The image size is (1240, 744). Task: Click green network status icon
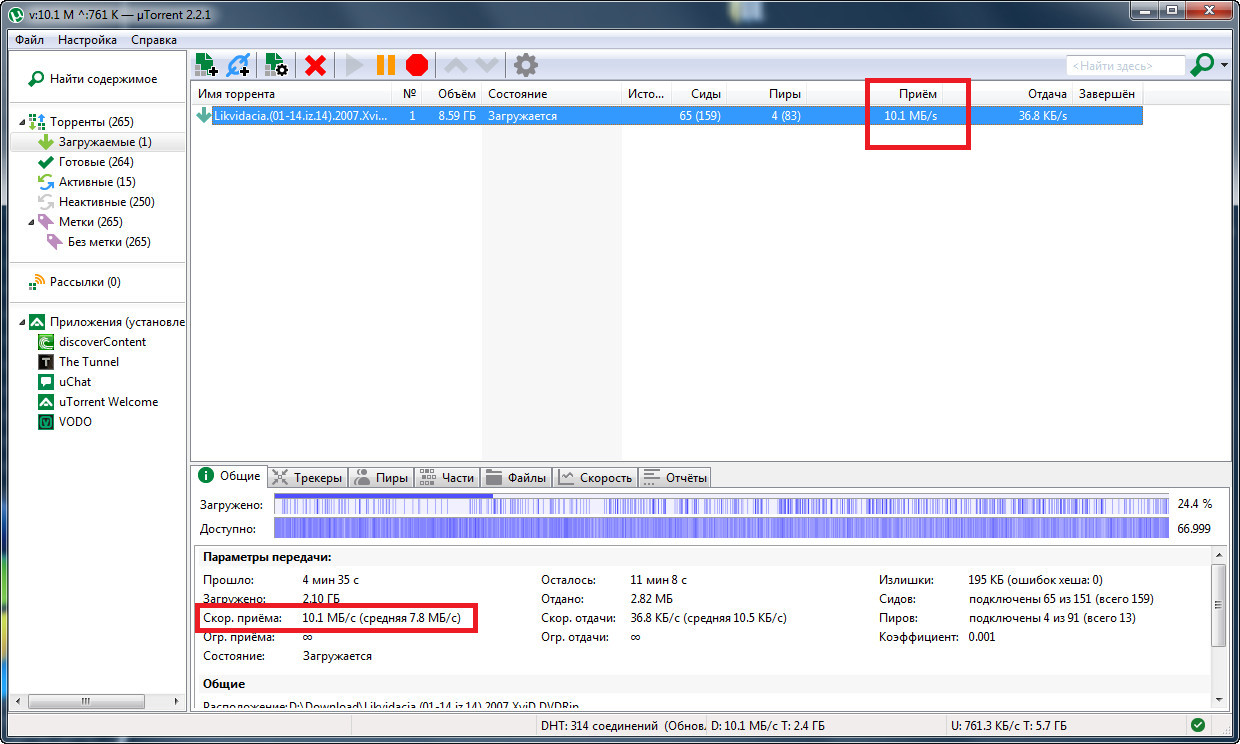1198,725
